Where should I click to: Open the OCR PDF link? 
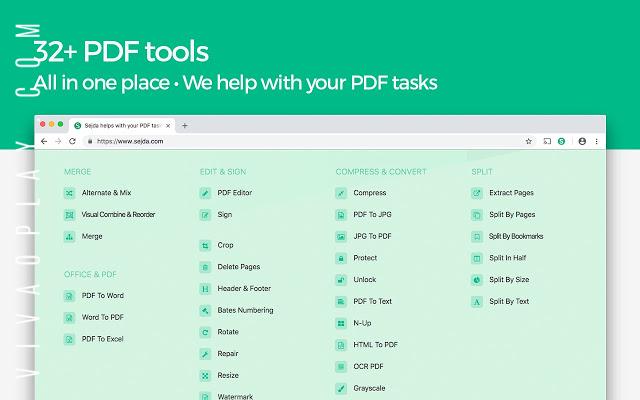(369, 366)
